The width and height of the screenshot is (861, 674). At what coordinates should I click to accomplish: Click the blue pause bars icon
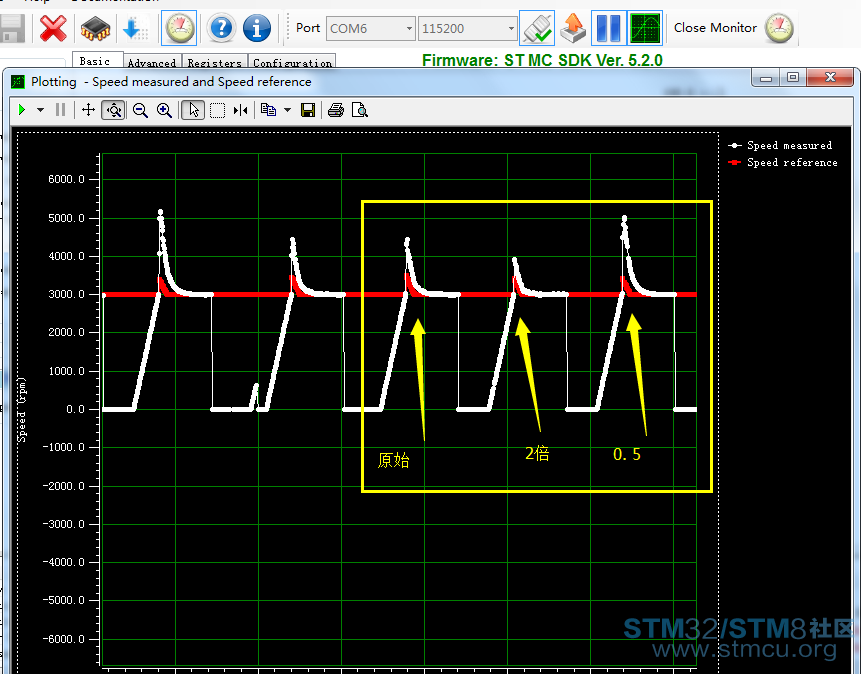coord(608,28)
